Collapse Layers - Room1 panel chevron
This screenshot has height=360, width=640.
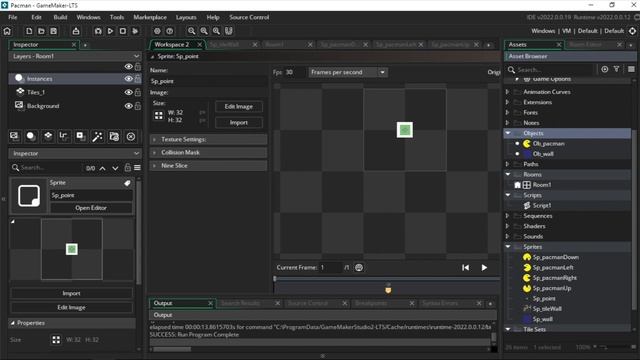coord(136,56)
